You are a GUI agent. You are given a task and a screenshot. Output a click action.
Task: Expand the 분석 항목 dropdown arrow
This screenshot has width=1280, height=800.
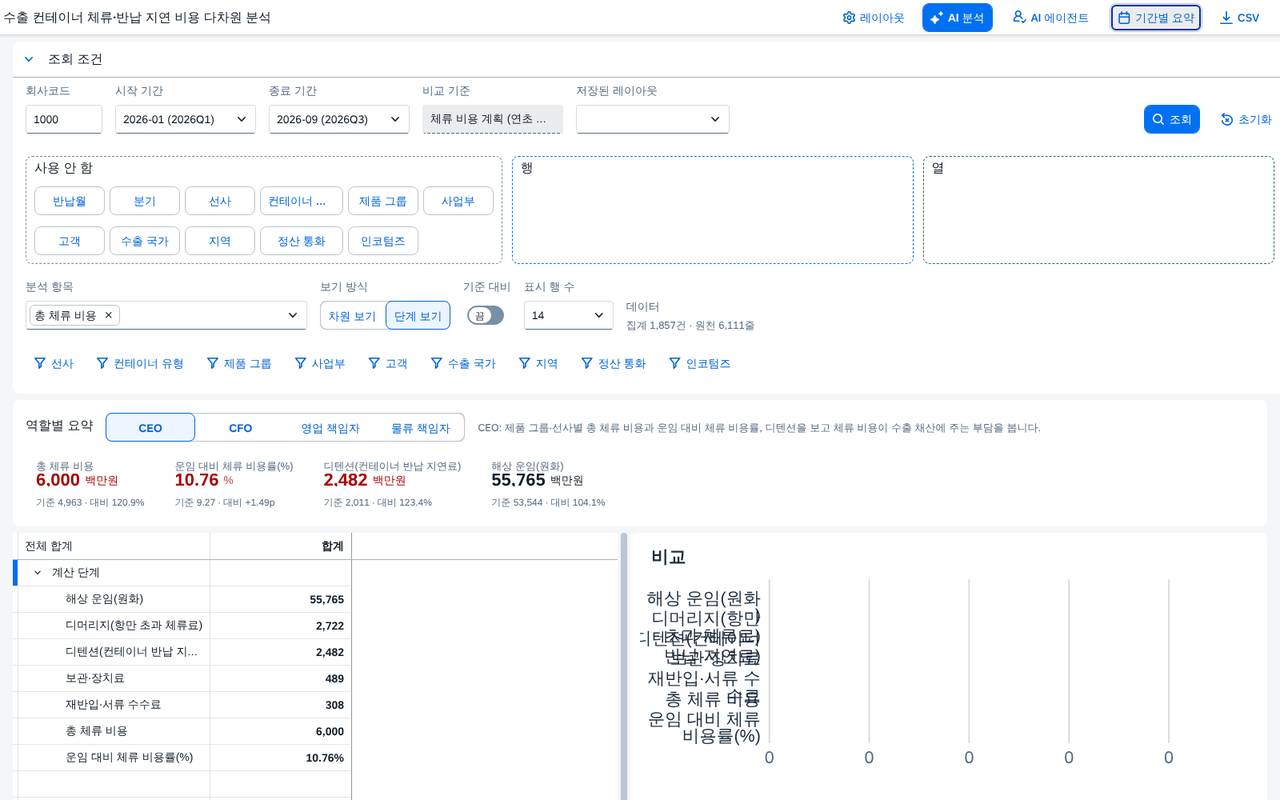[293, 315]
